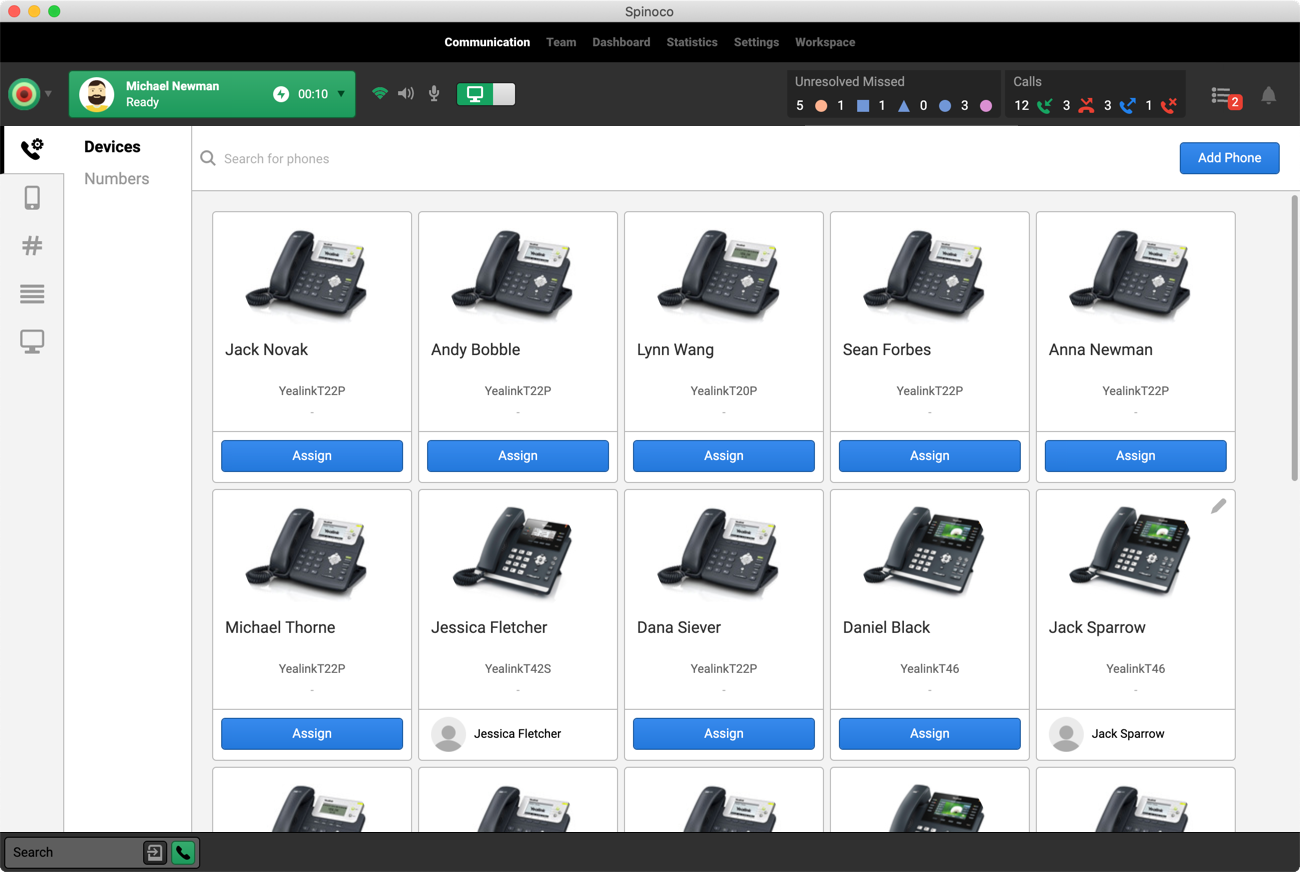This screenshot has height=872, width=1300.
Task: Open the Statistics tab
Action: point(692,42)
